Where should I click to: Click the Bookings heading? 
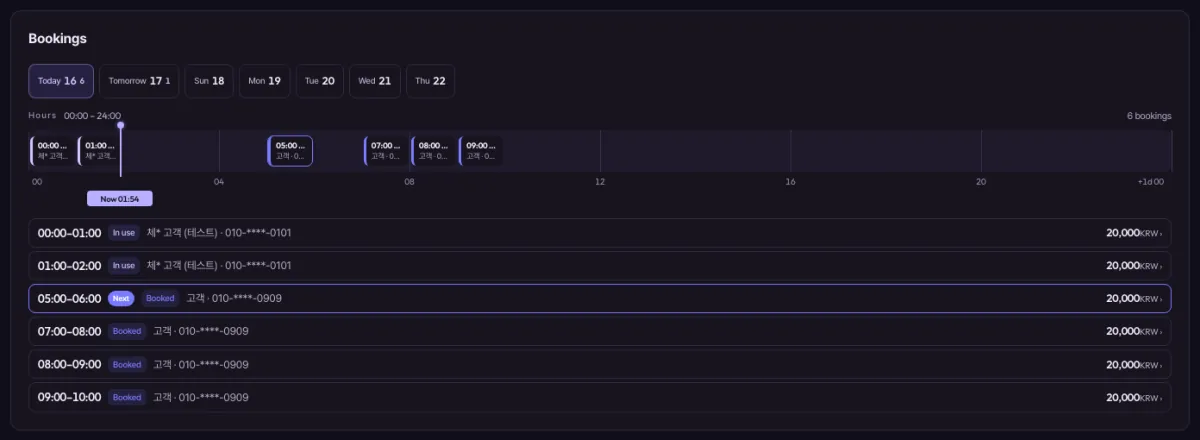click(x=57, y=39)
